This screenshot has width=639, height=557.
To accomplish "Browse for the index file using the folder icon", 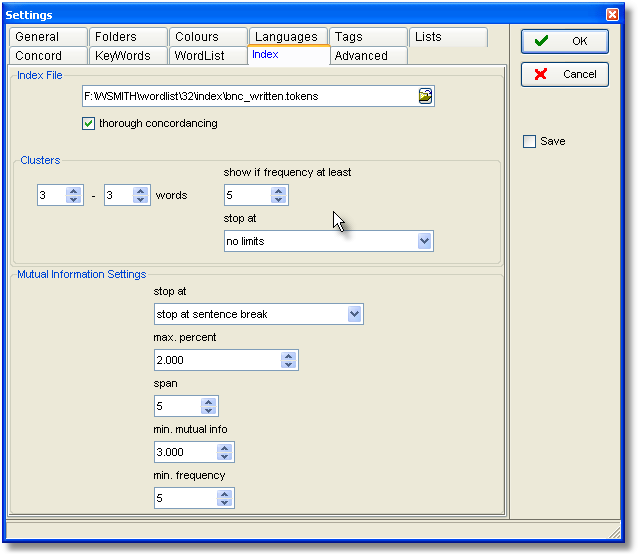I will (425, 96).
